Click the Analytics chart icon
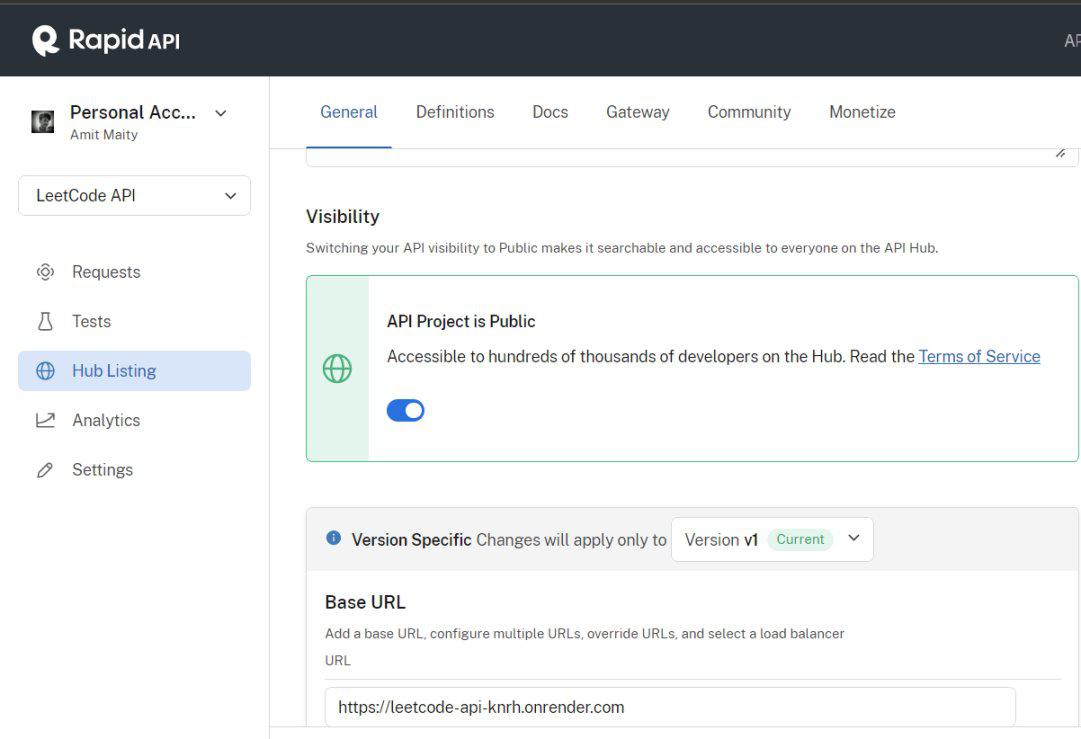The height and width of the screenshot is (739, 1081). (45, 420)
